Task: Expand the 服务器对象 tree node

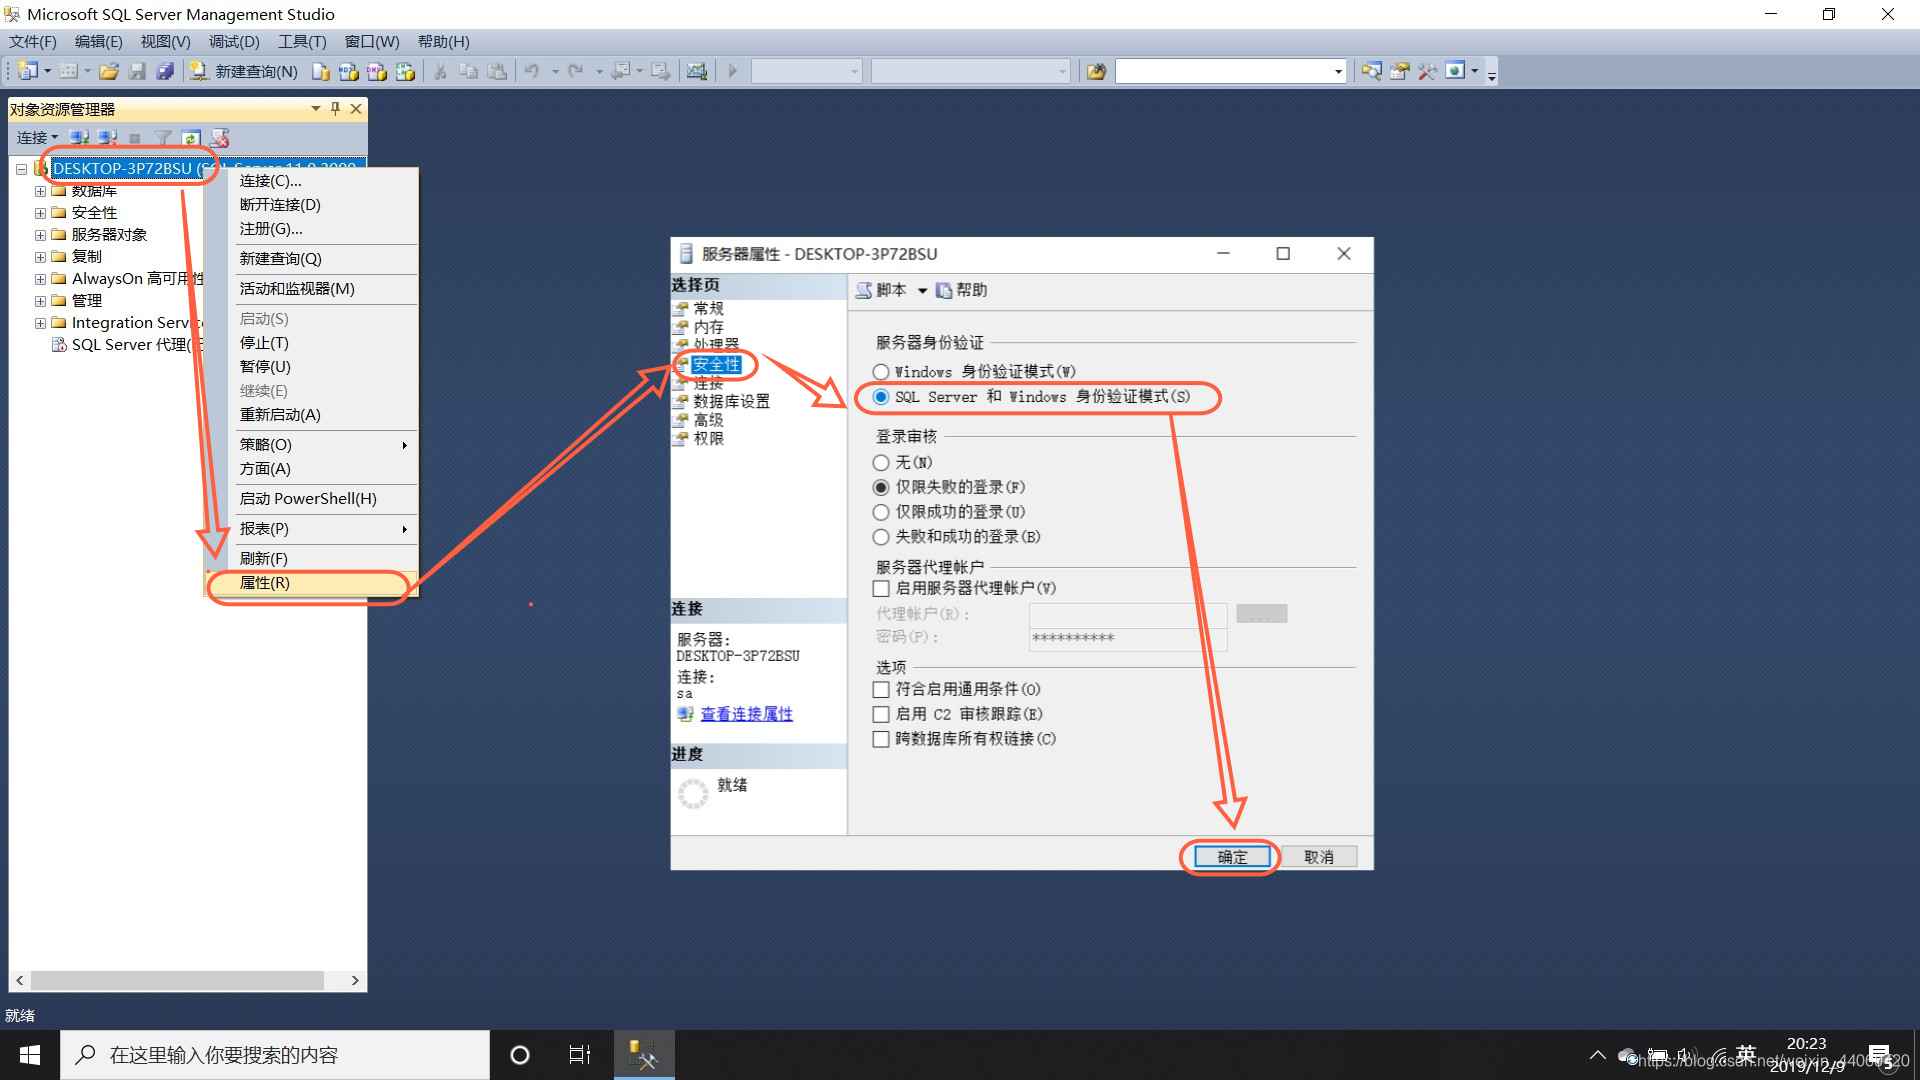Action: point(40,235)
